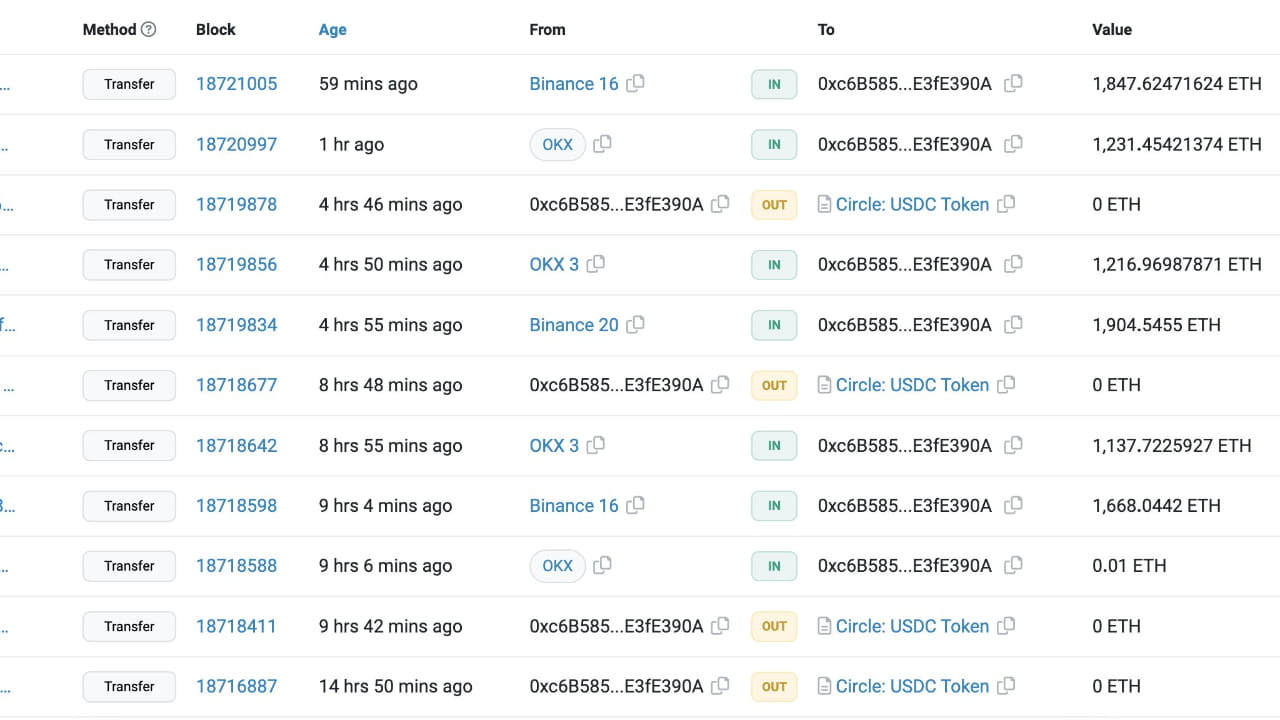Copy the OKX 3 address in block 18719856 row
The width and height of the screenshot is (1280, 720).
pyautogui.click(x=596, y=264)
